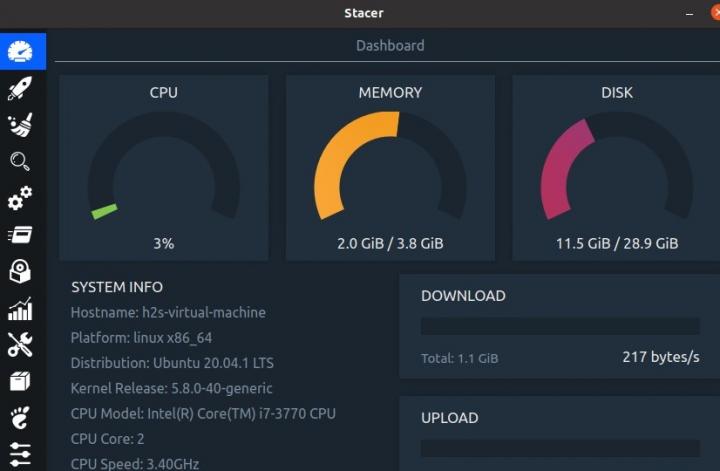Open Helpers via the wrench and screwdriver icon
720x471 pixels.
[x=20, y=345]
